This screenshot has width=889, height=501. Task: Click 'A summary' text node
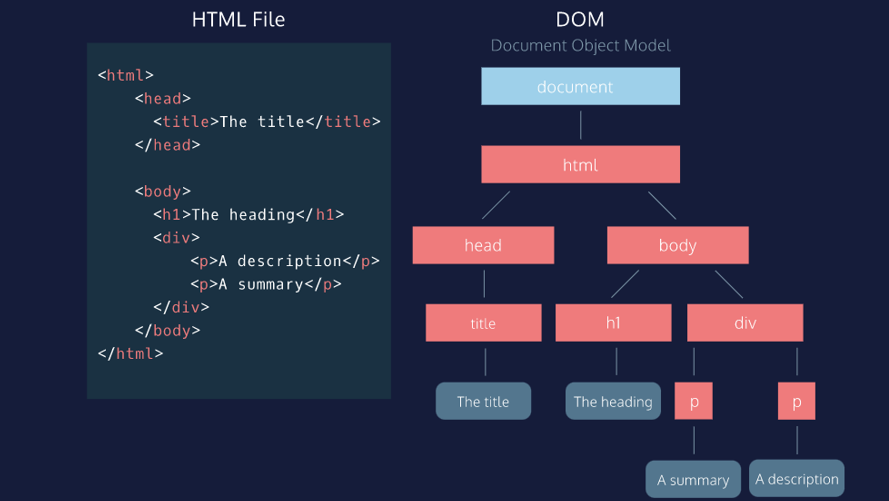coord(693,479)
